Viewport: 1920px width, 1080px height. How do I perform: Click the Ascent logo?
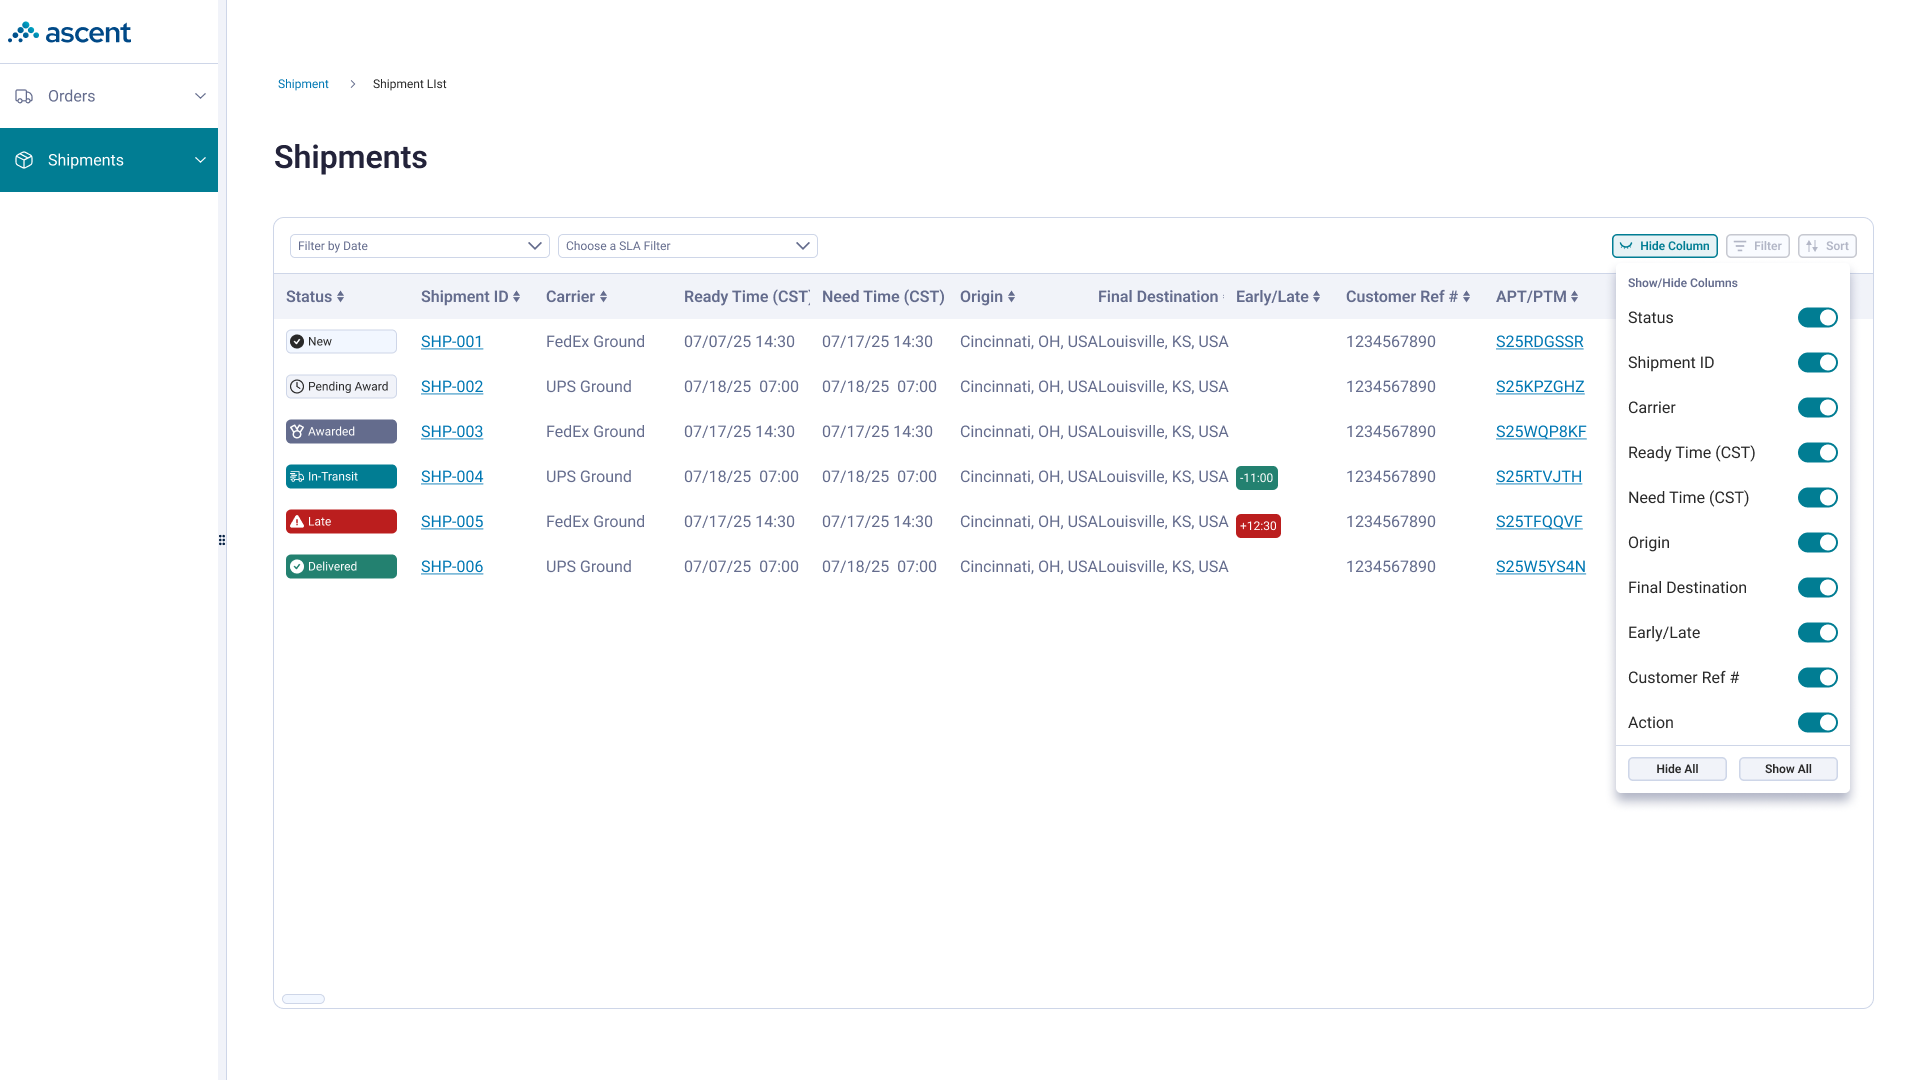click(69, 32)
